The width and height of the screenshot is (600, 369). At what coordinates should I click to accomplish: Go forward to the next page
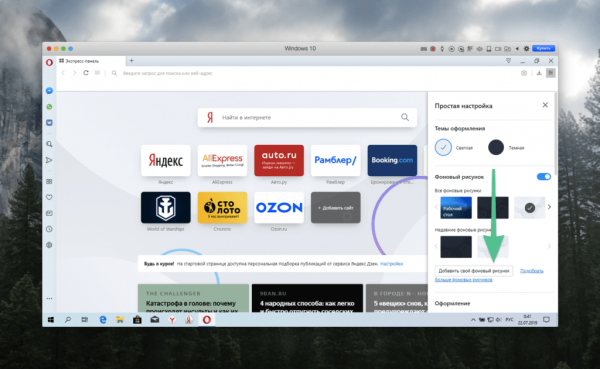point(75,73)
